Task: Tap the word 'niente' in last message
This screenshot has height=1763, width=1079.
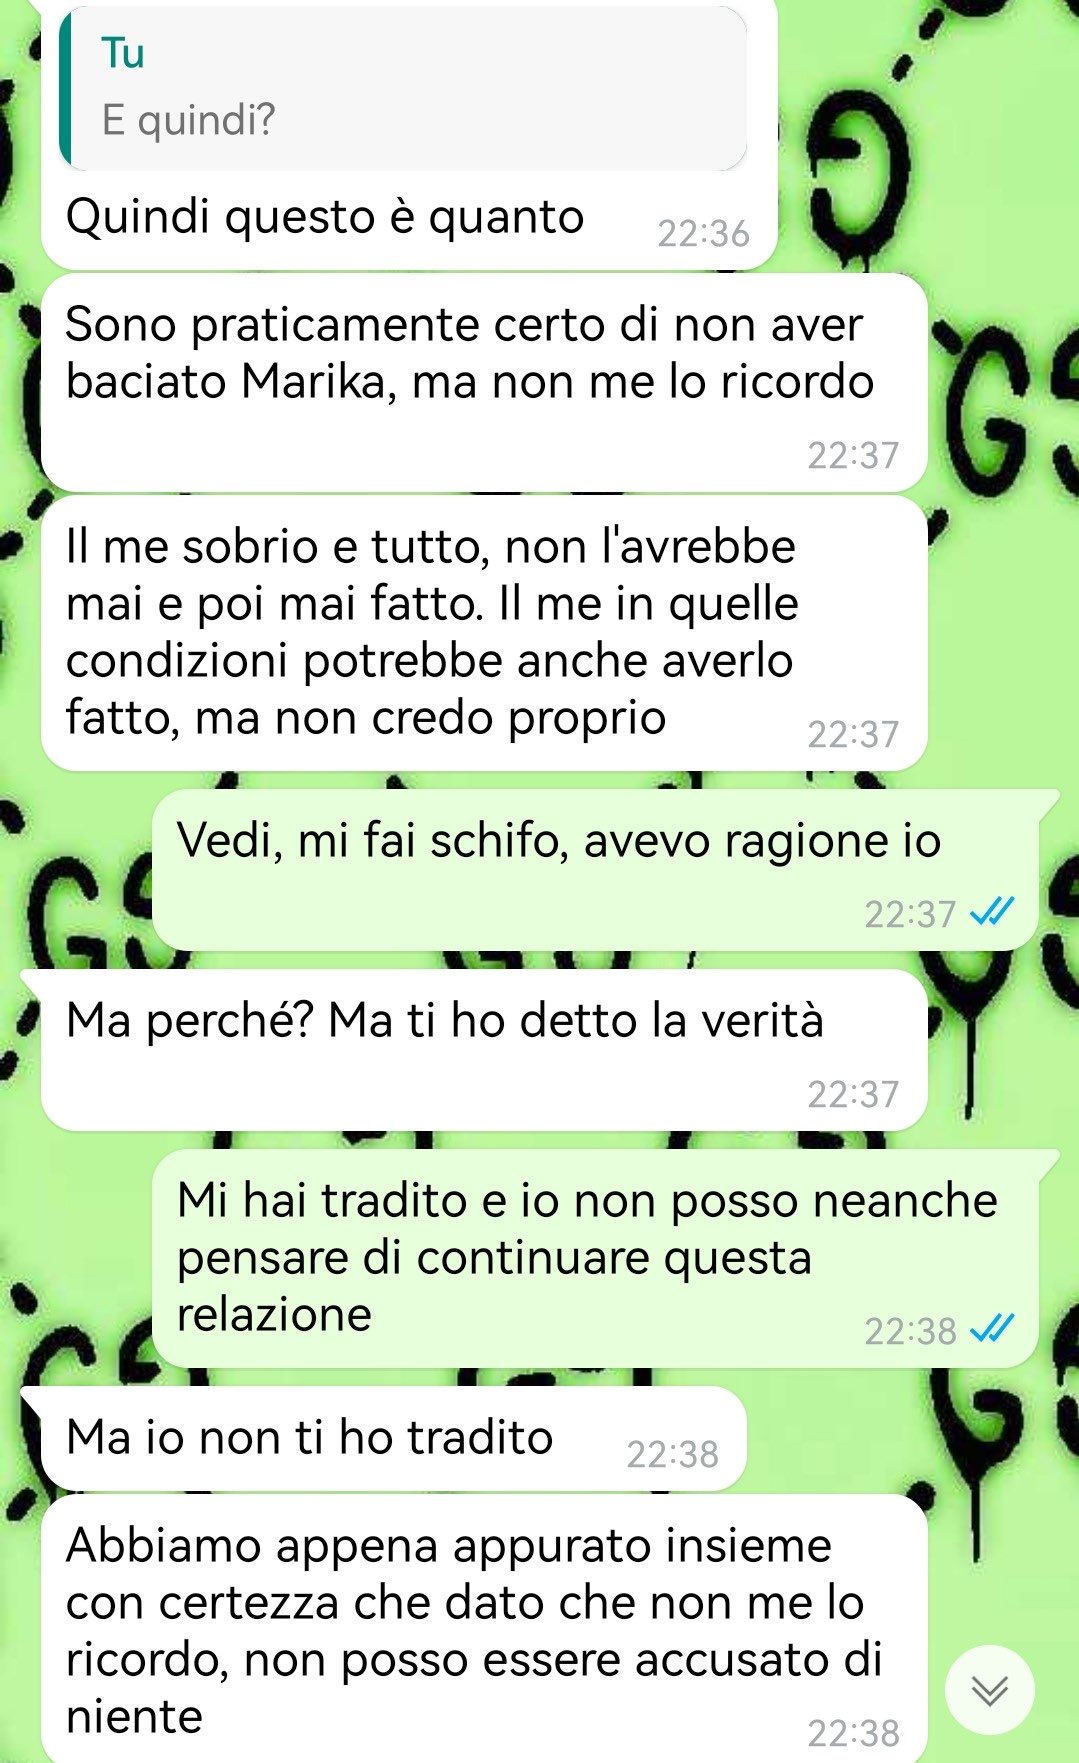Action: coord(134,1717)
